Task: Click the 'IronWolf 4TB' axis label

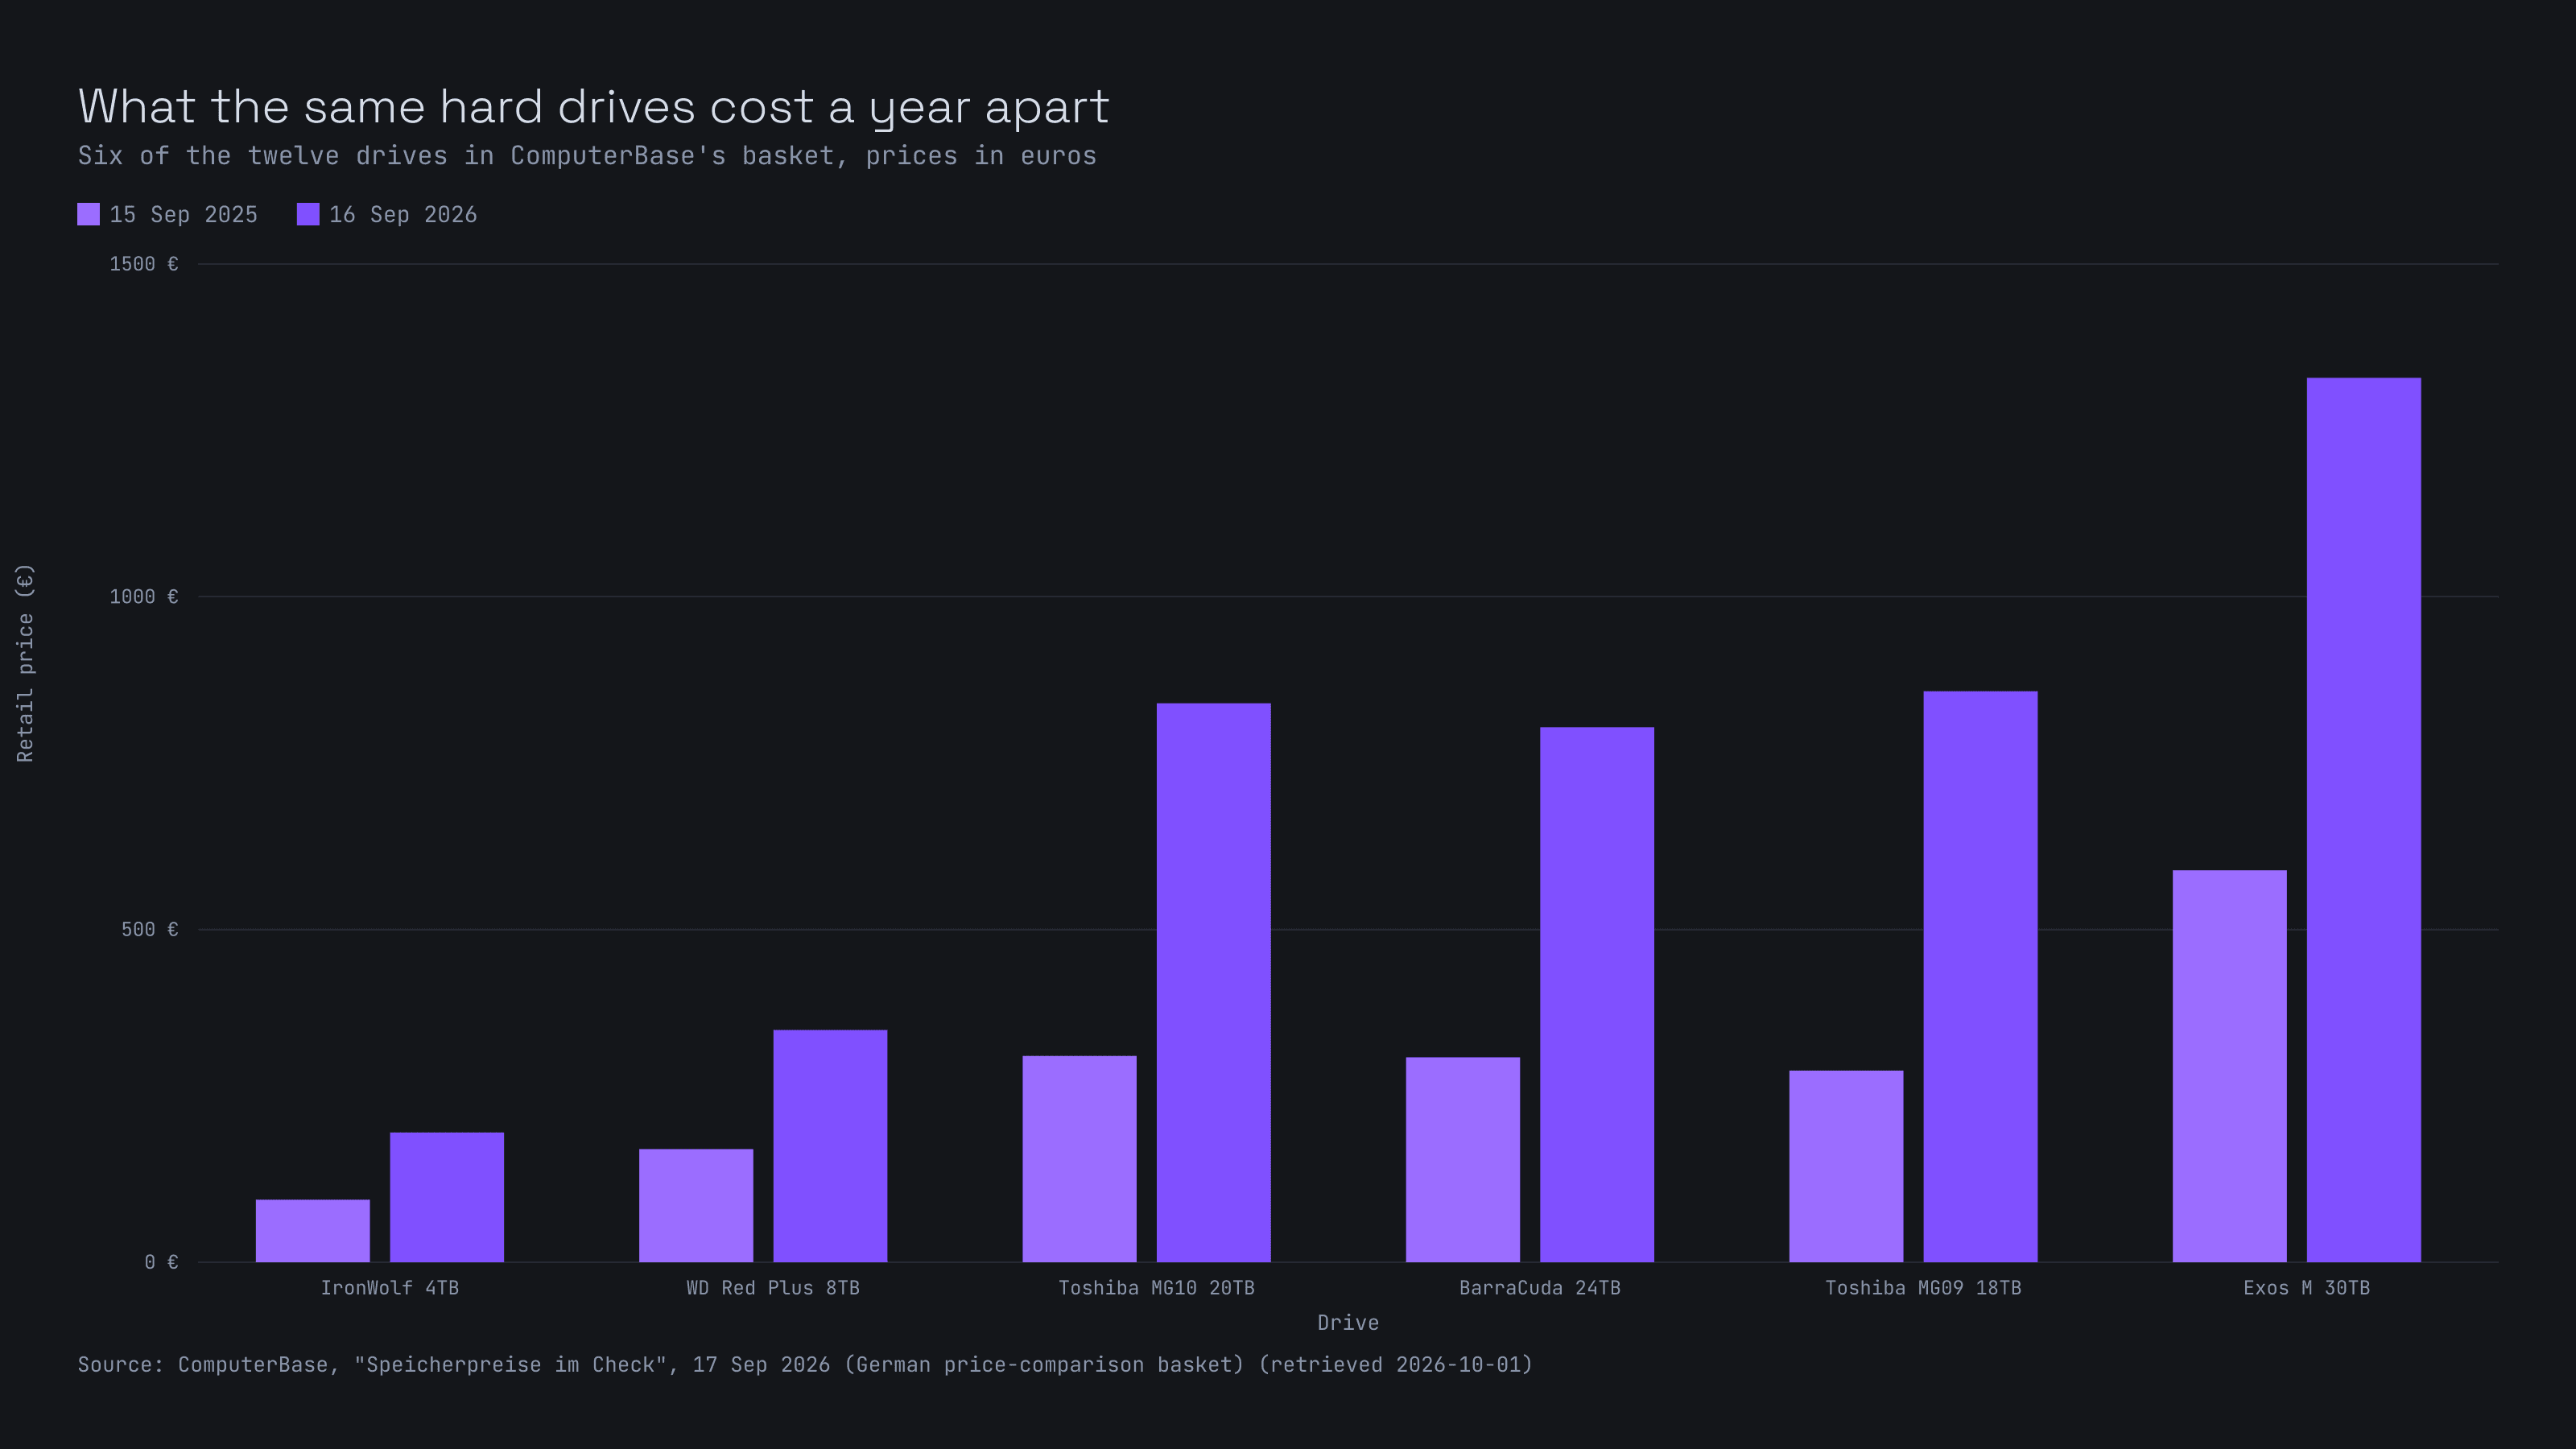Action: pos(390,1288)
